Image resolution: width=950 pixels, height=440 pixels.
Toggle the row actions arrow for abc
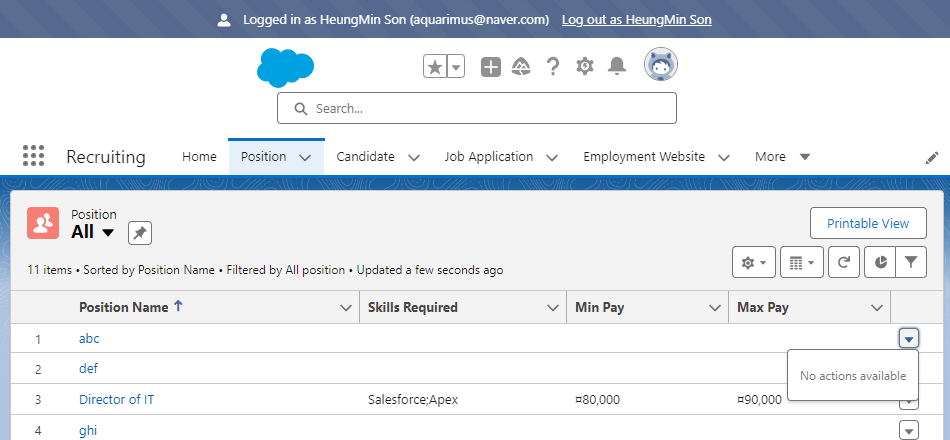(x=909, y=338)
